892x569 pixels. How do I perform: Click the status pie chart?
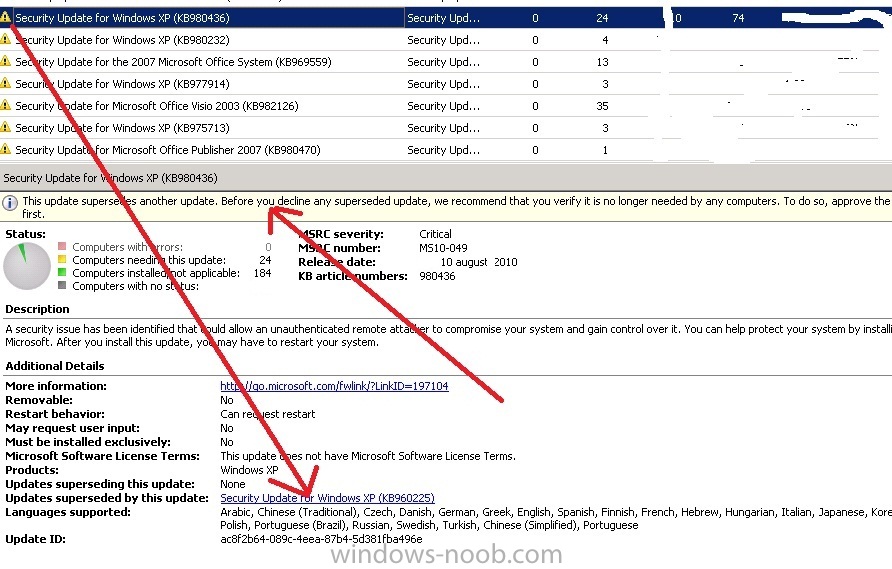click(27, 266)
